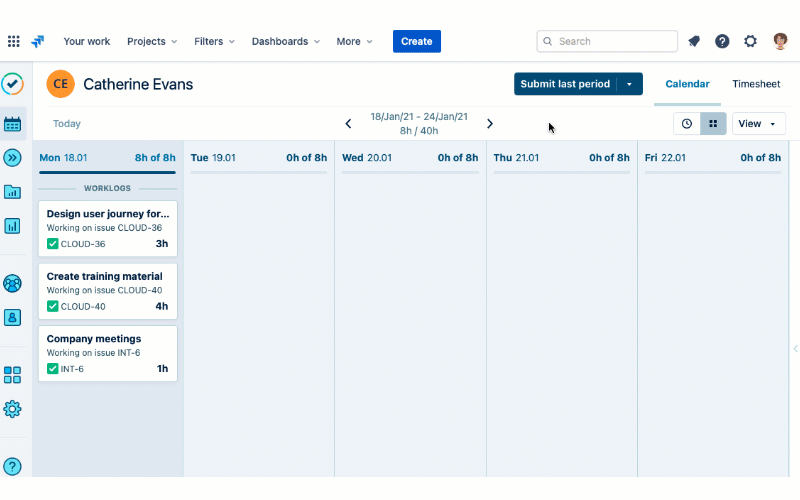Open the help question mark icon
This screenshot has width=800, height=500.
point(722,41)
